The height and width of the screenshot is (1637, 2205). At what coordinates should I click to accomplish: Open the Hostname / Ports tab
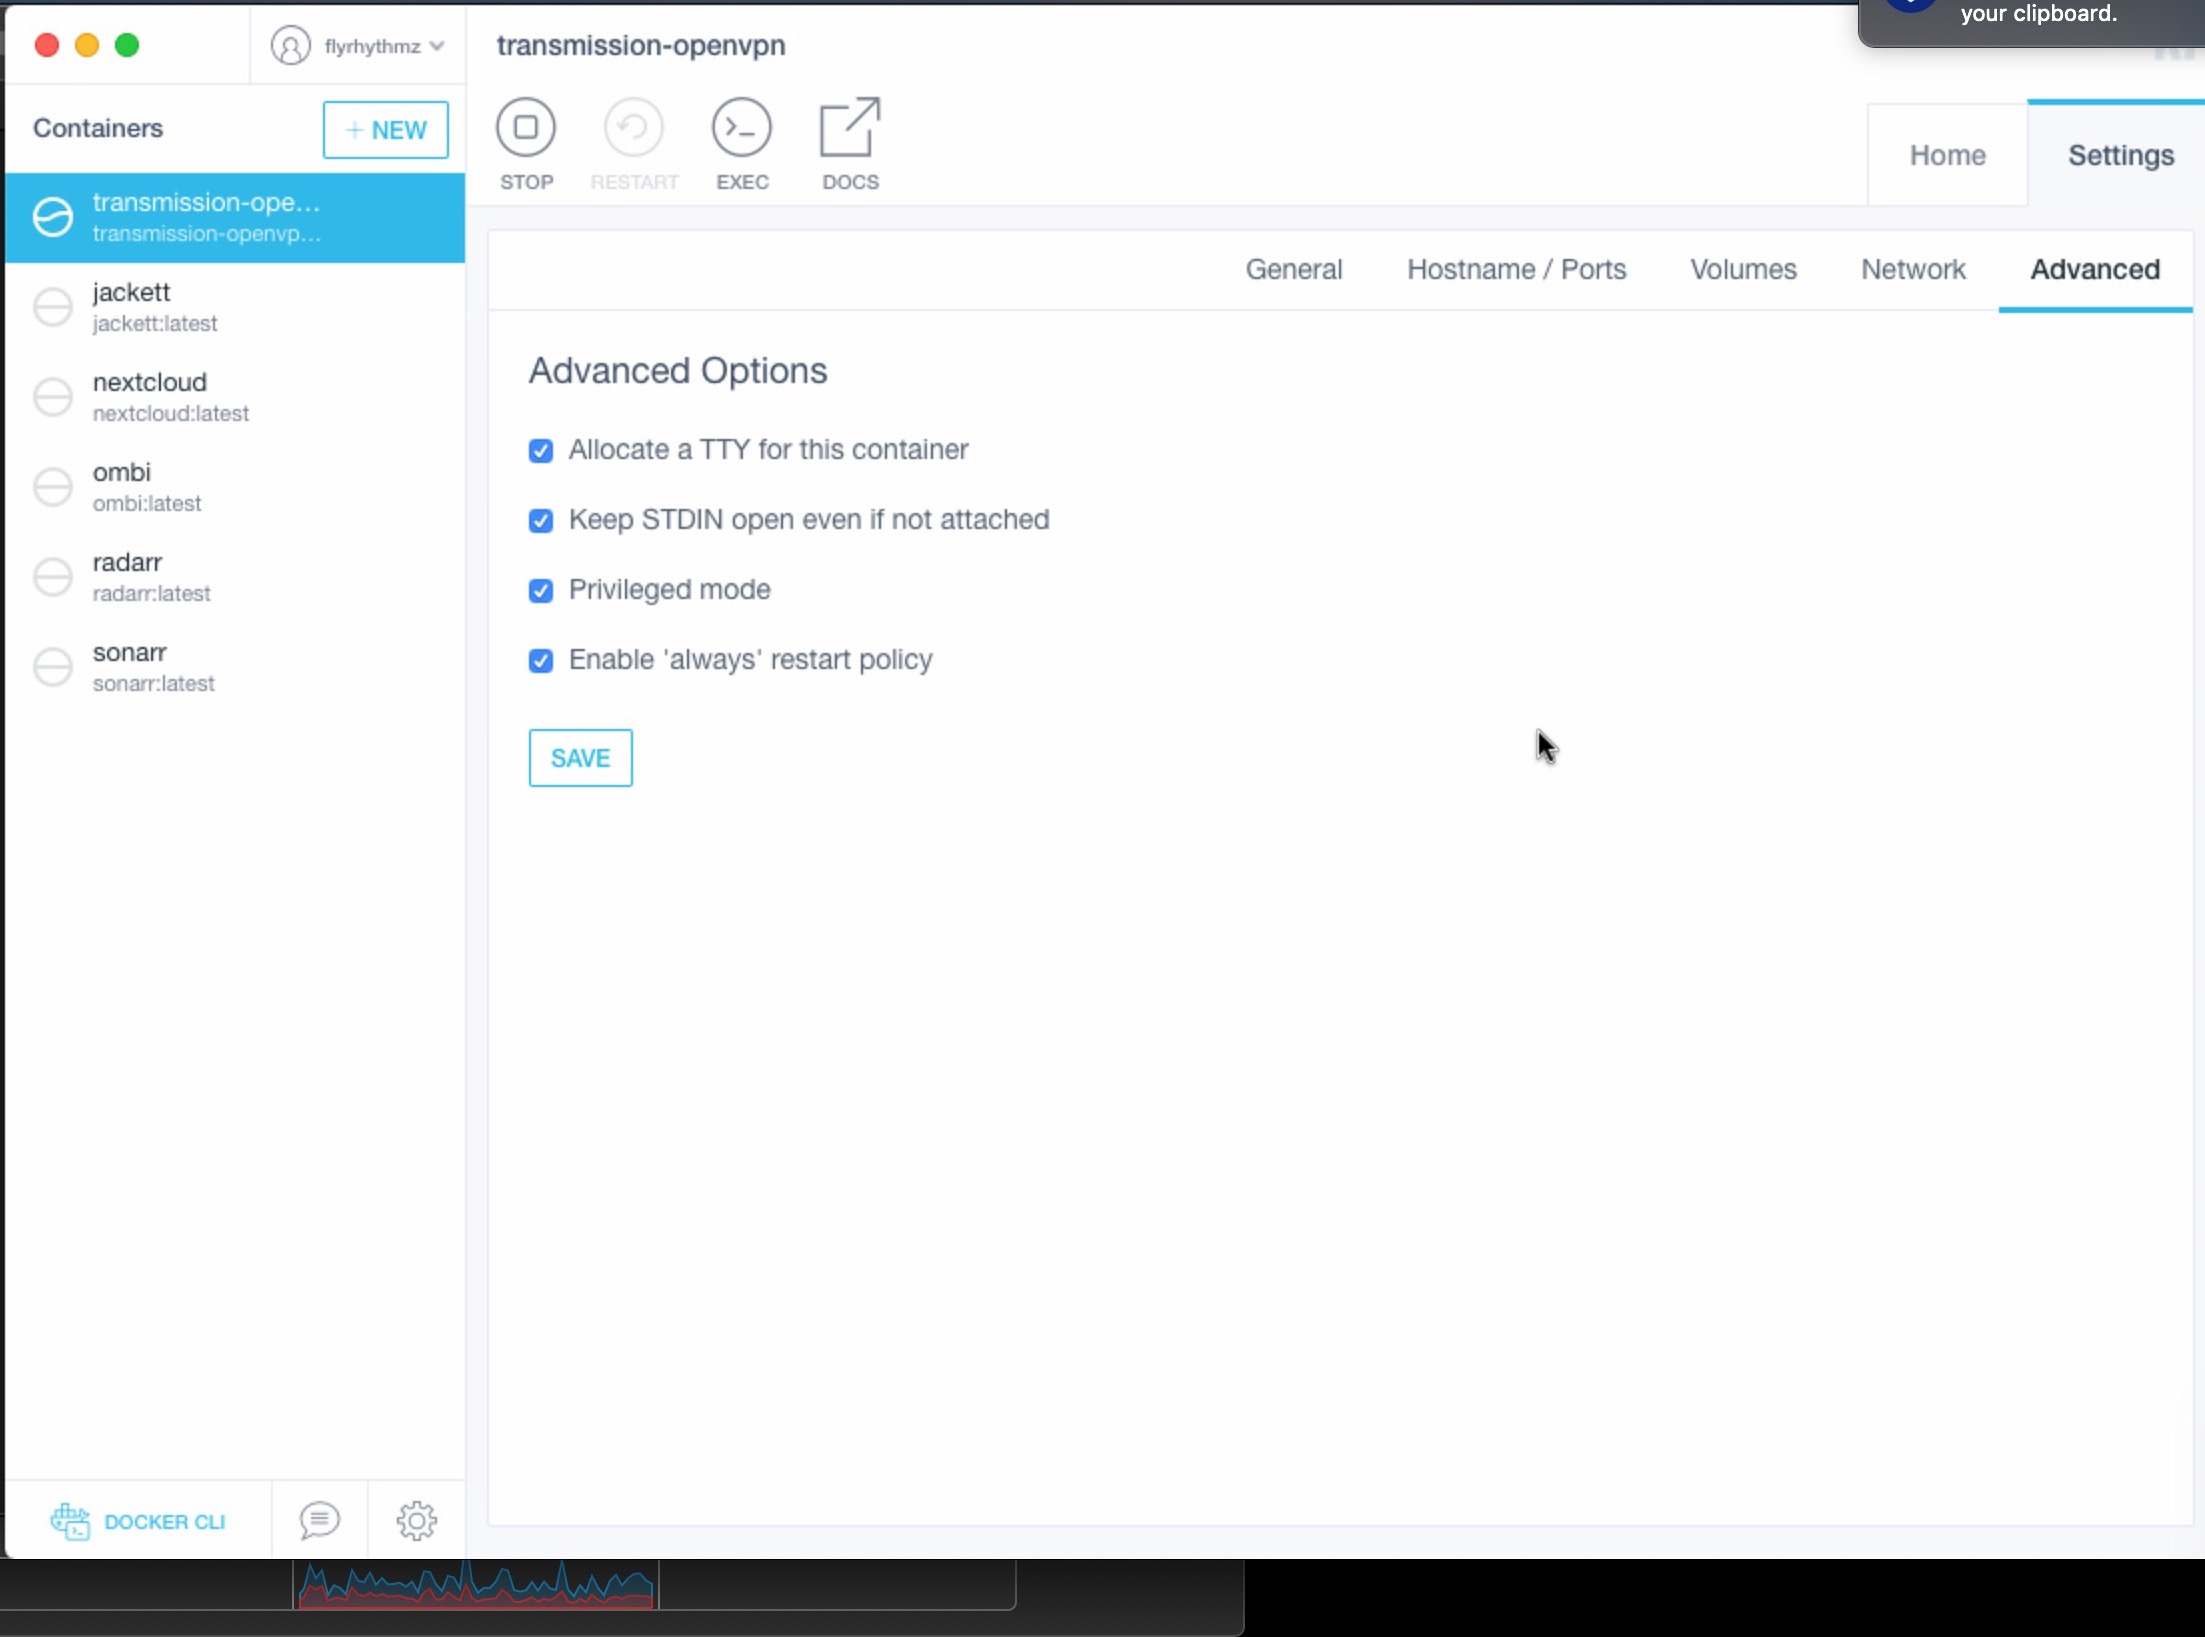click(x=1516, y=268)
